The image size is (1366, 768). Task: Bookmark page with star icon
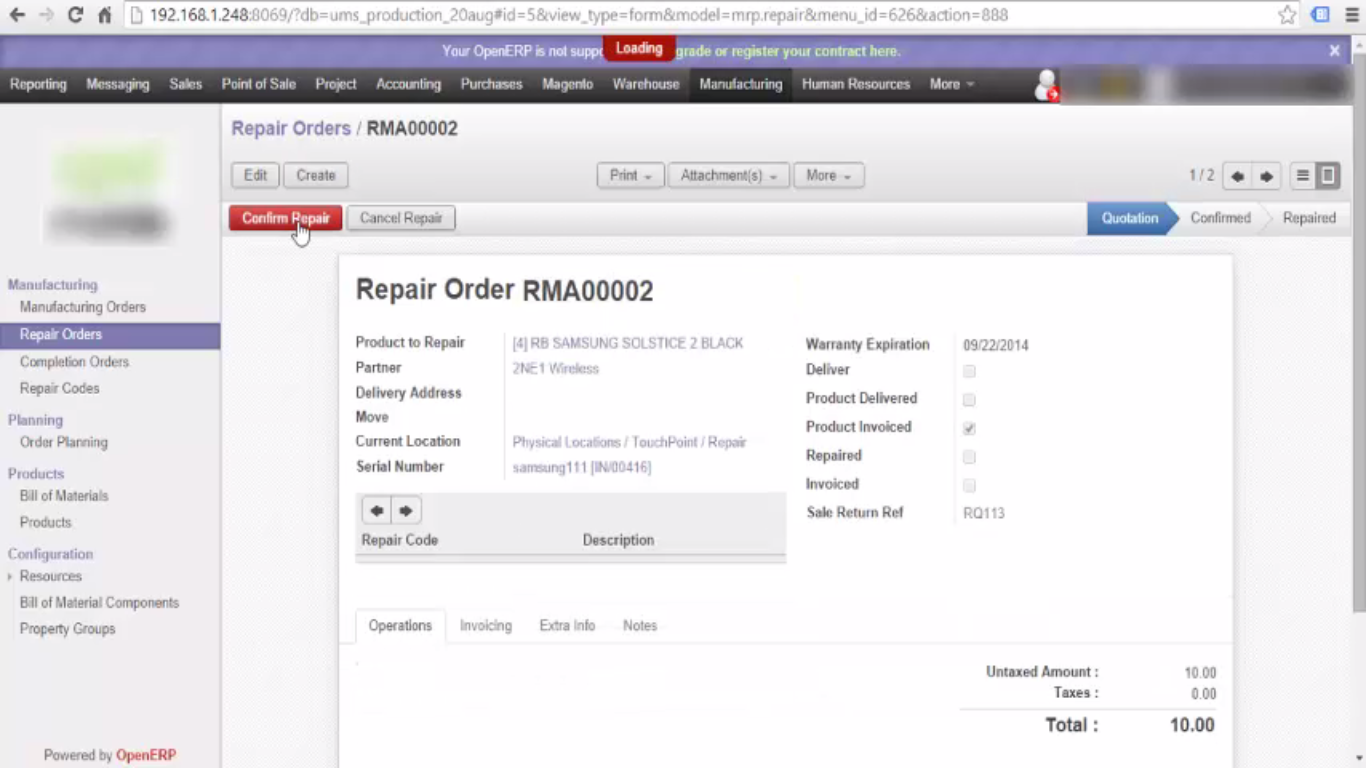point(1287,15)
